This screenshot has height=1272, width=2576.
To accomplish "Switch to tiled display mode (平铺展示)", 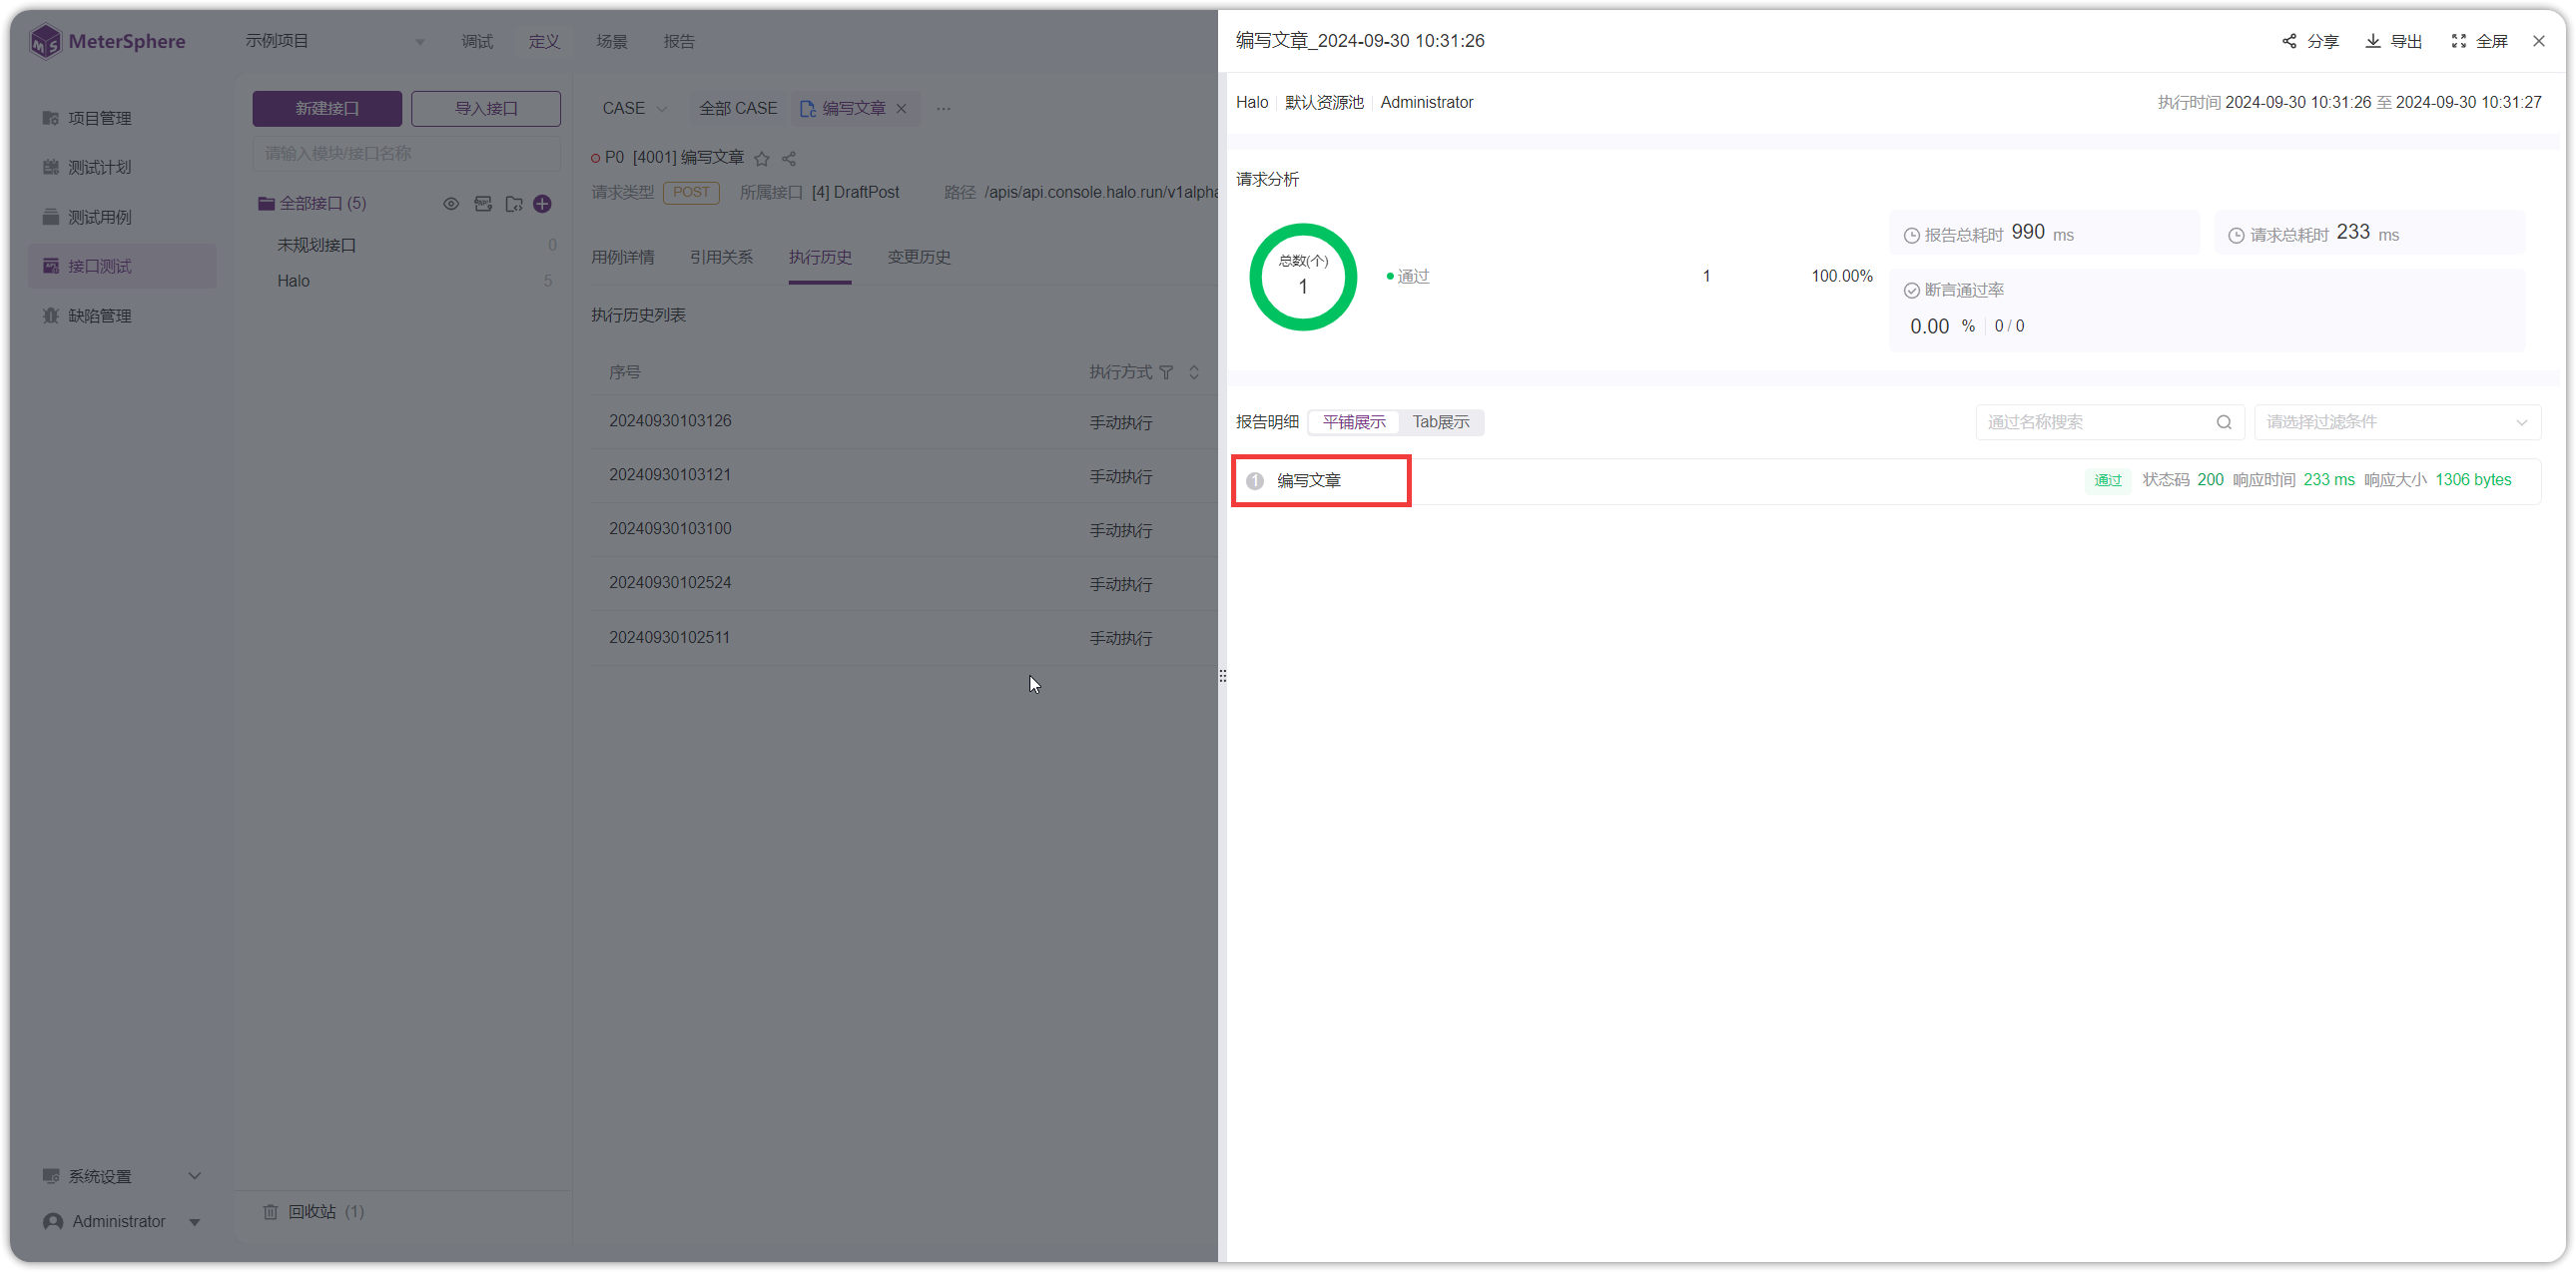I will [1354, 422].
